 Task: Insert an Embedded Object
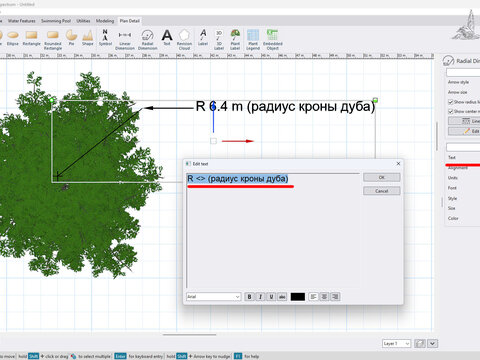(x=273, y=40)
